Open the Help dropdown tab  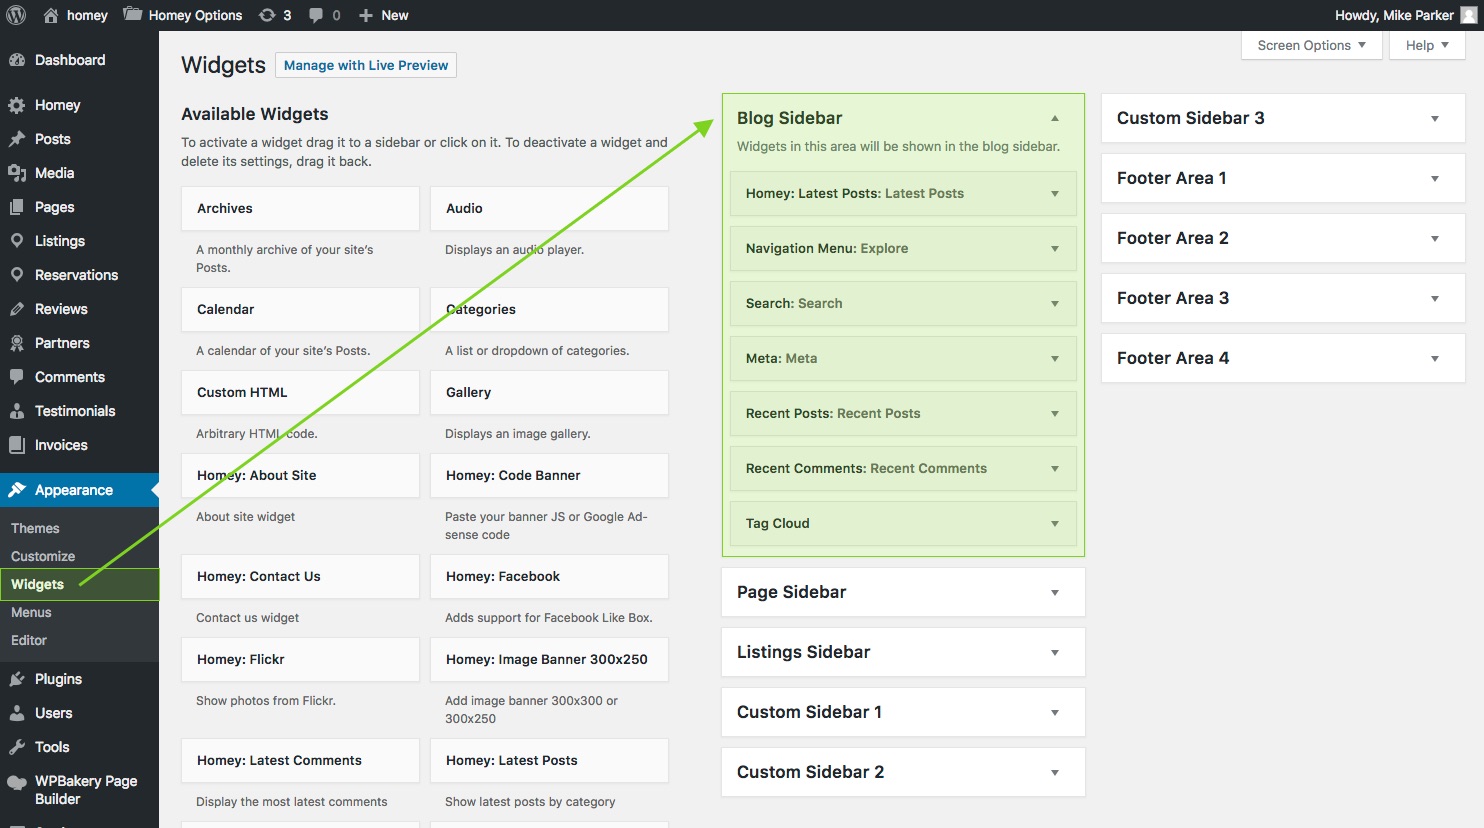pos(1427,45)
